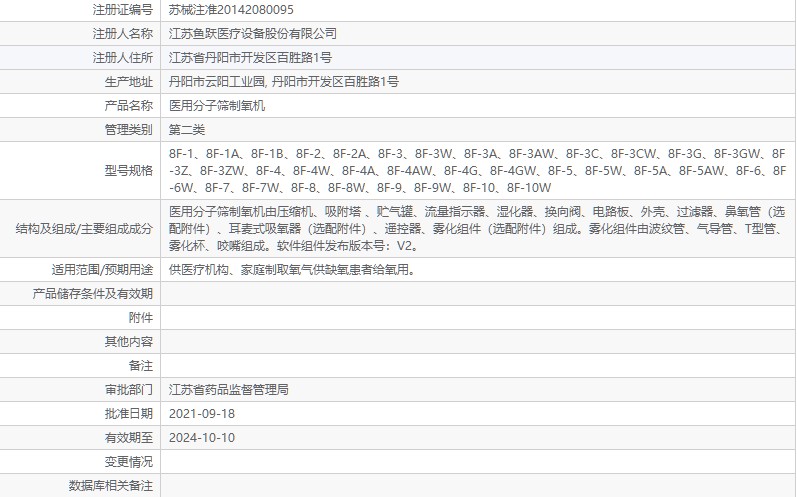Image resolution: width=797 pixels, height=497 pixels.
Task: Select expiry date 2024-10-10
Action: coord(202,438)
